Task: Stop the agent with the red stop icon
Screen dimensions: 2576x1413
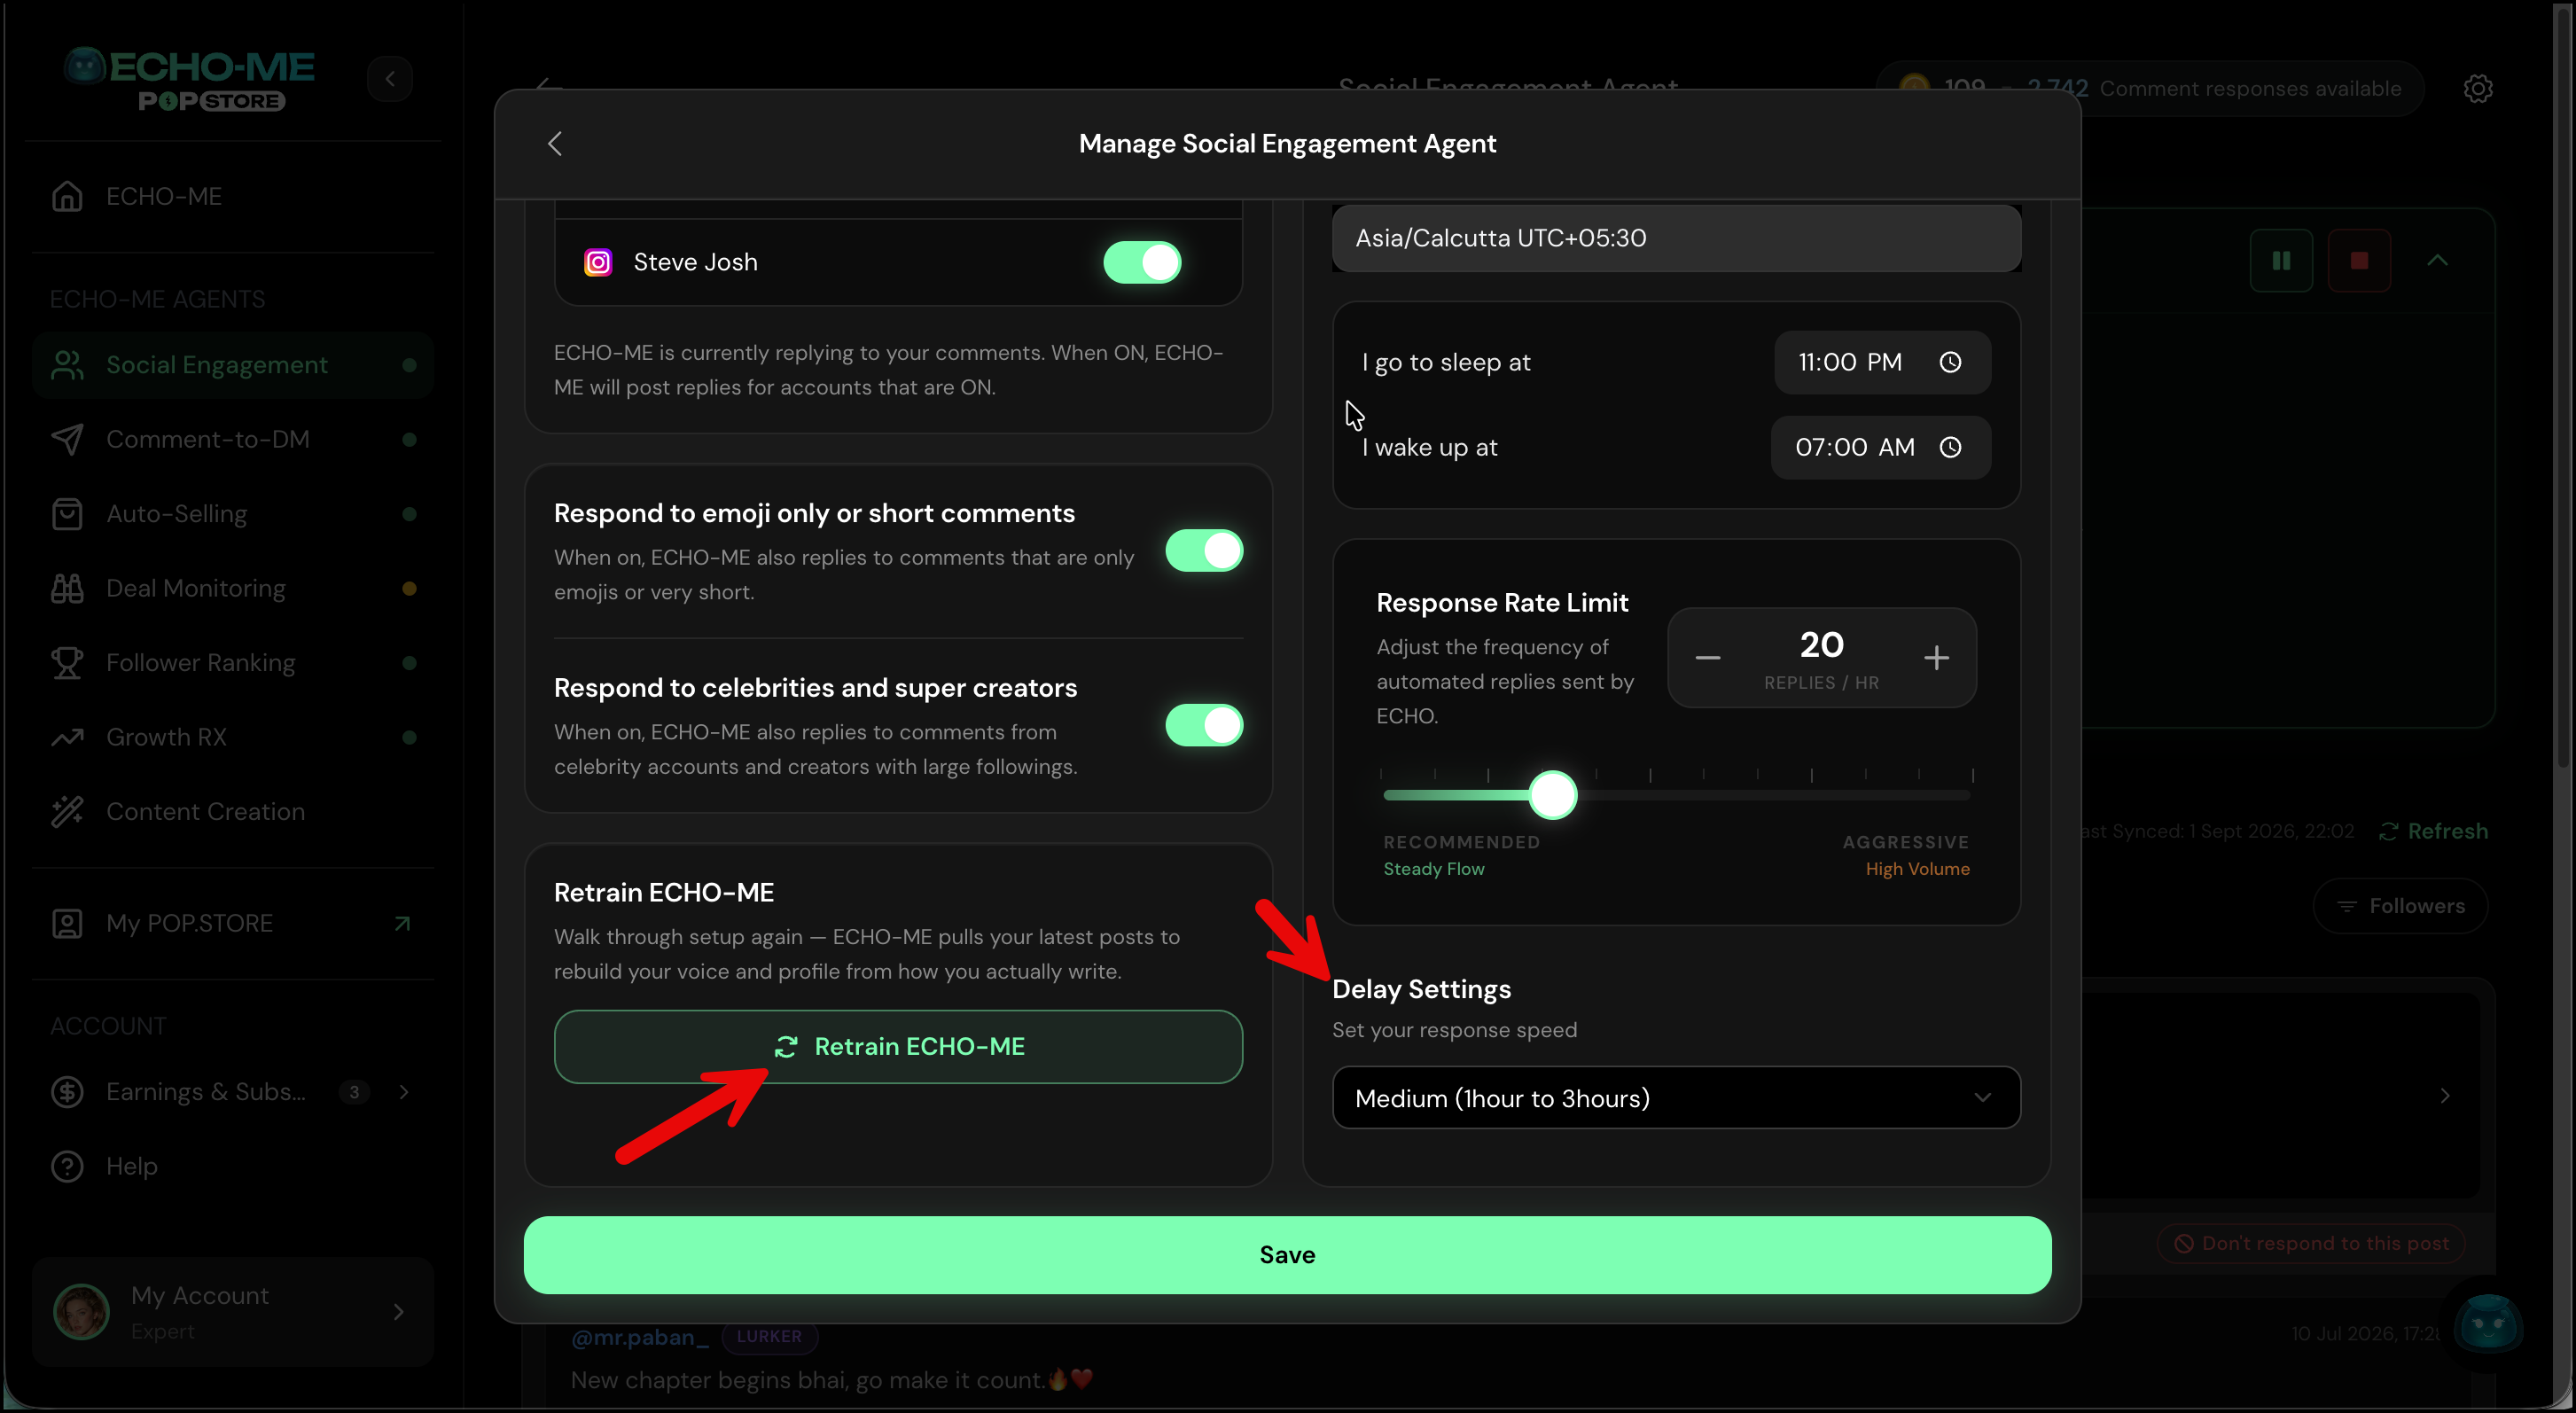Action: click(2359, 261)
